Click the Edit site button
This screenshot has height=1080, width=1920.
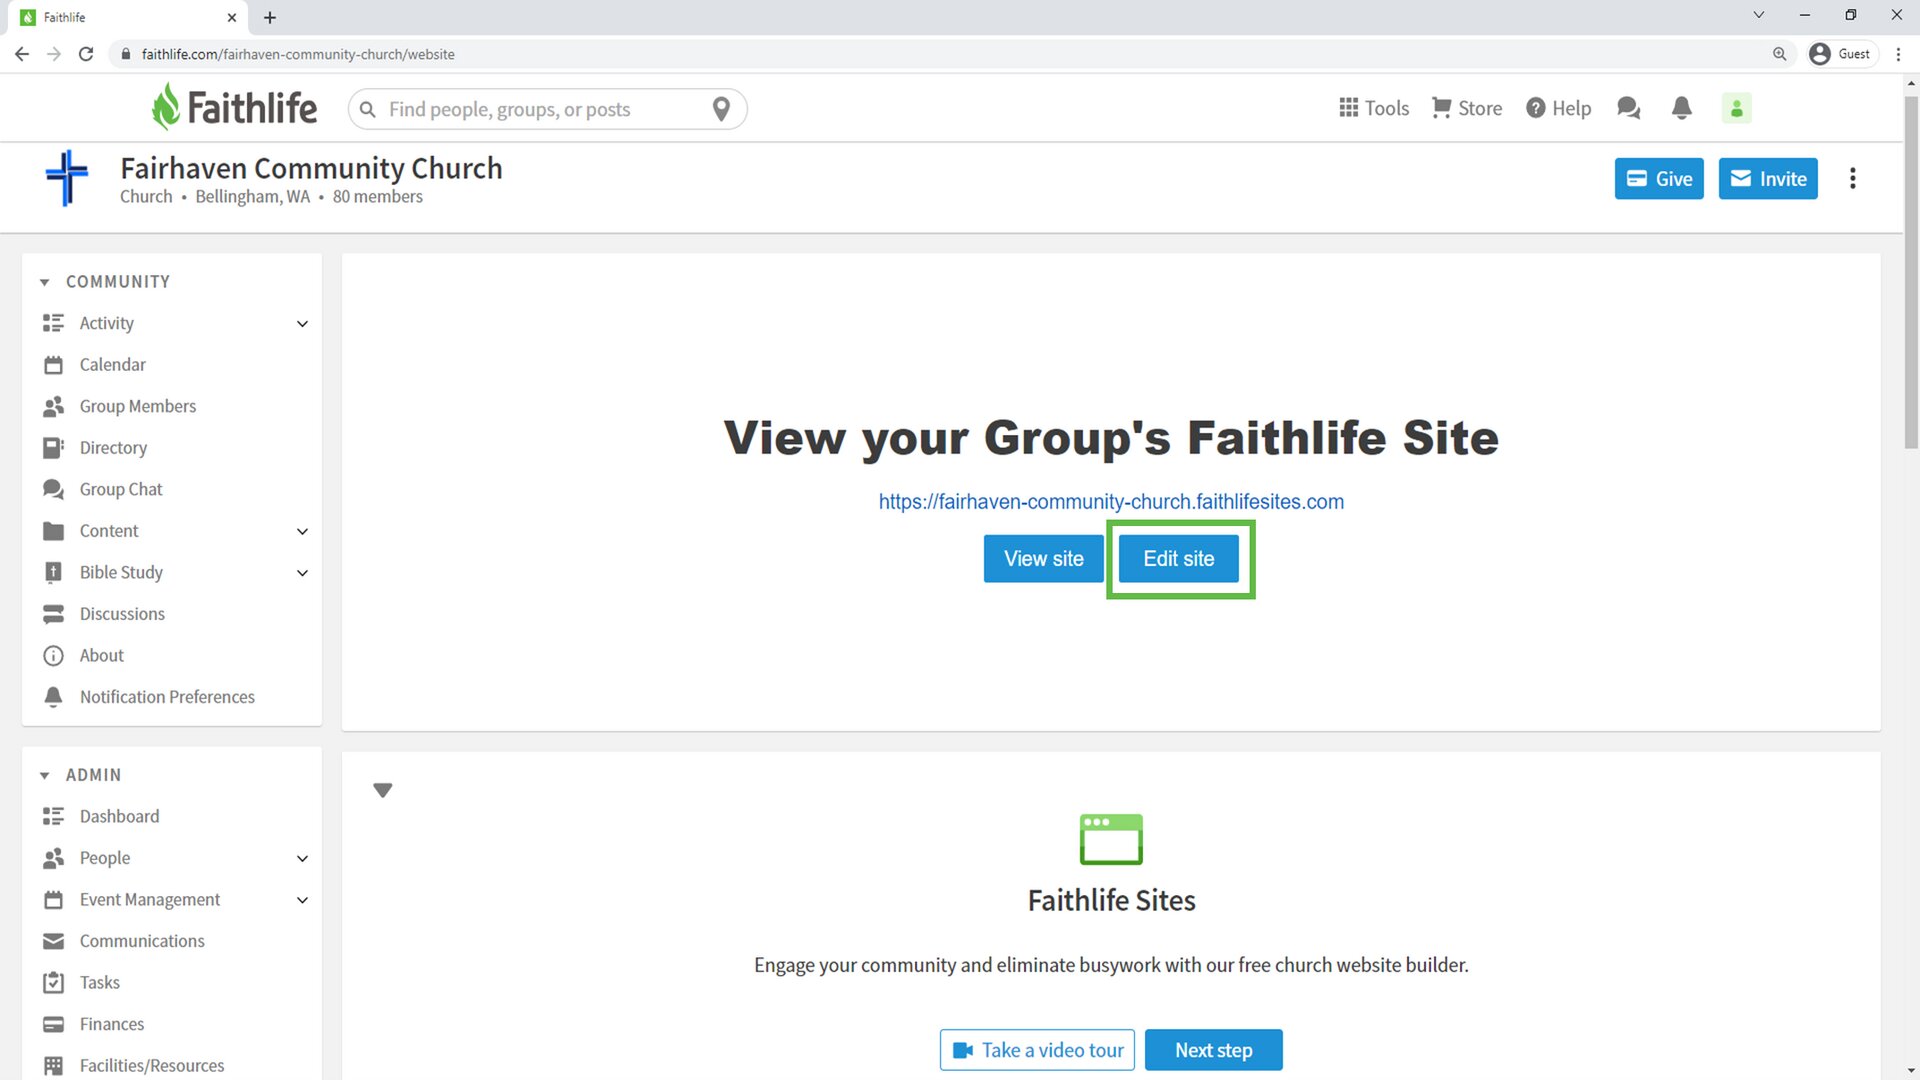coord(1178,559)
